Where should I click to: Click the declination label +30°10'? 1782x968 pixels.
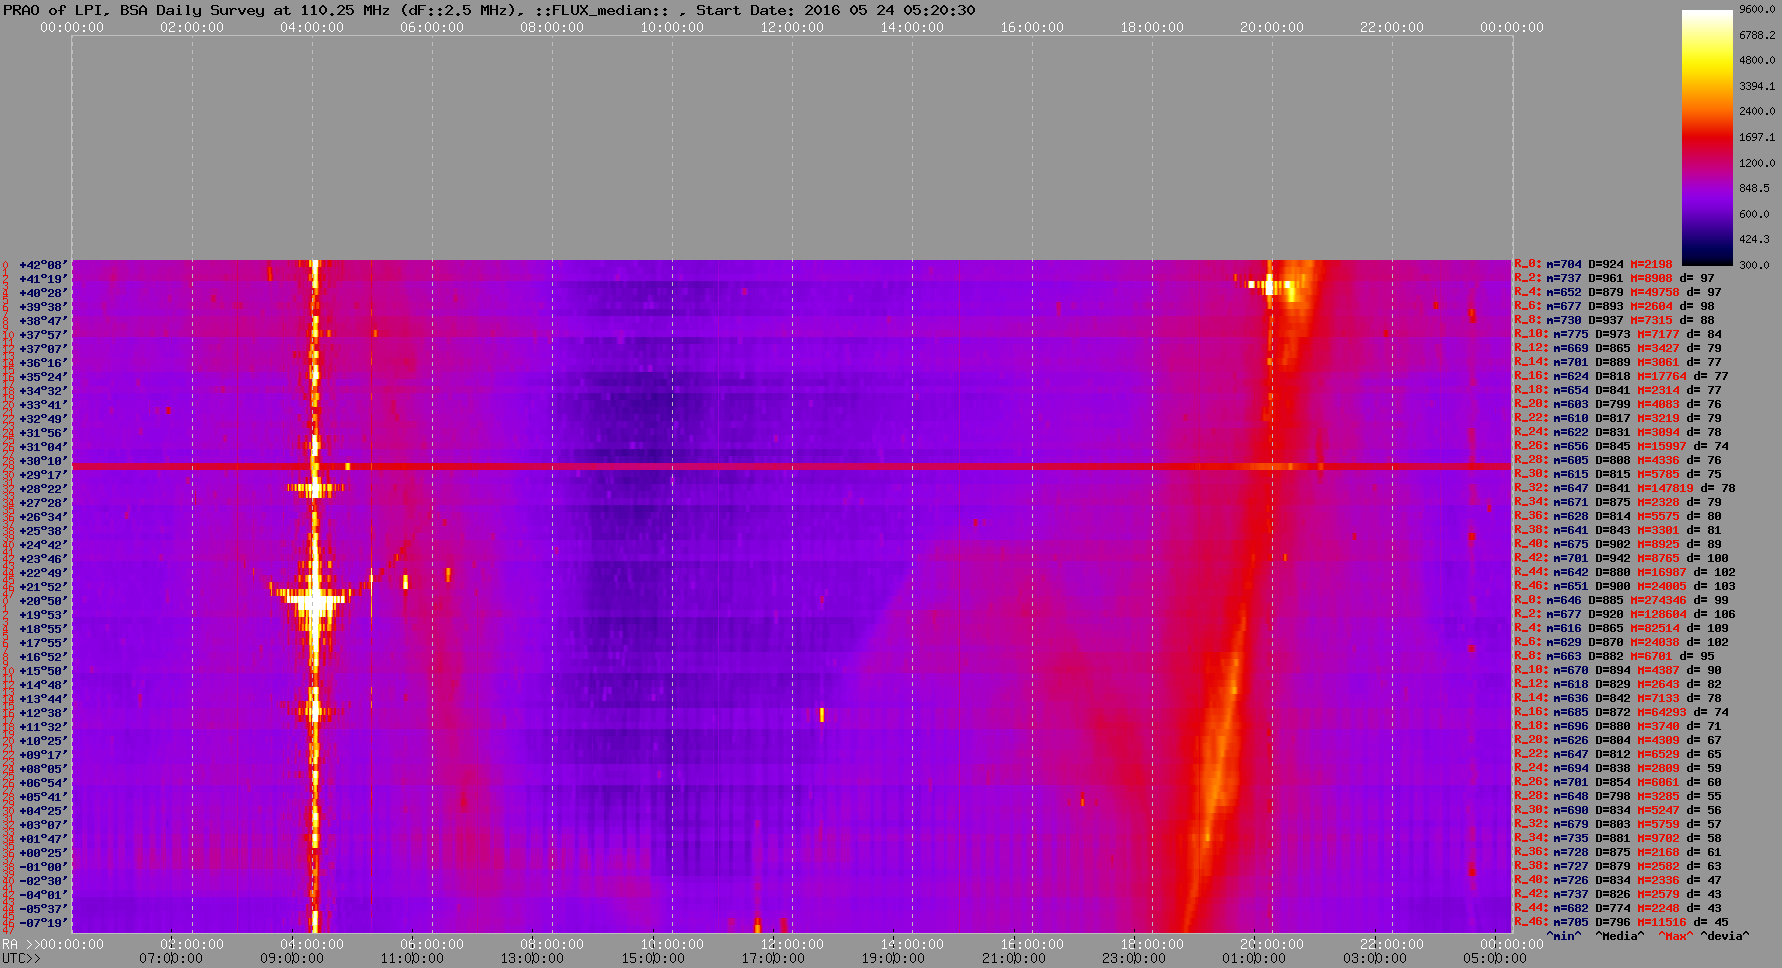pyautogui.click(x=43, y=461)
